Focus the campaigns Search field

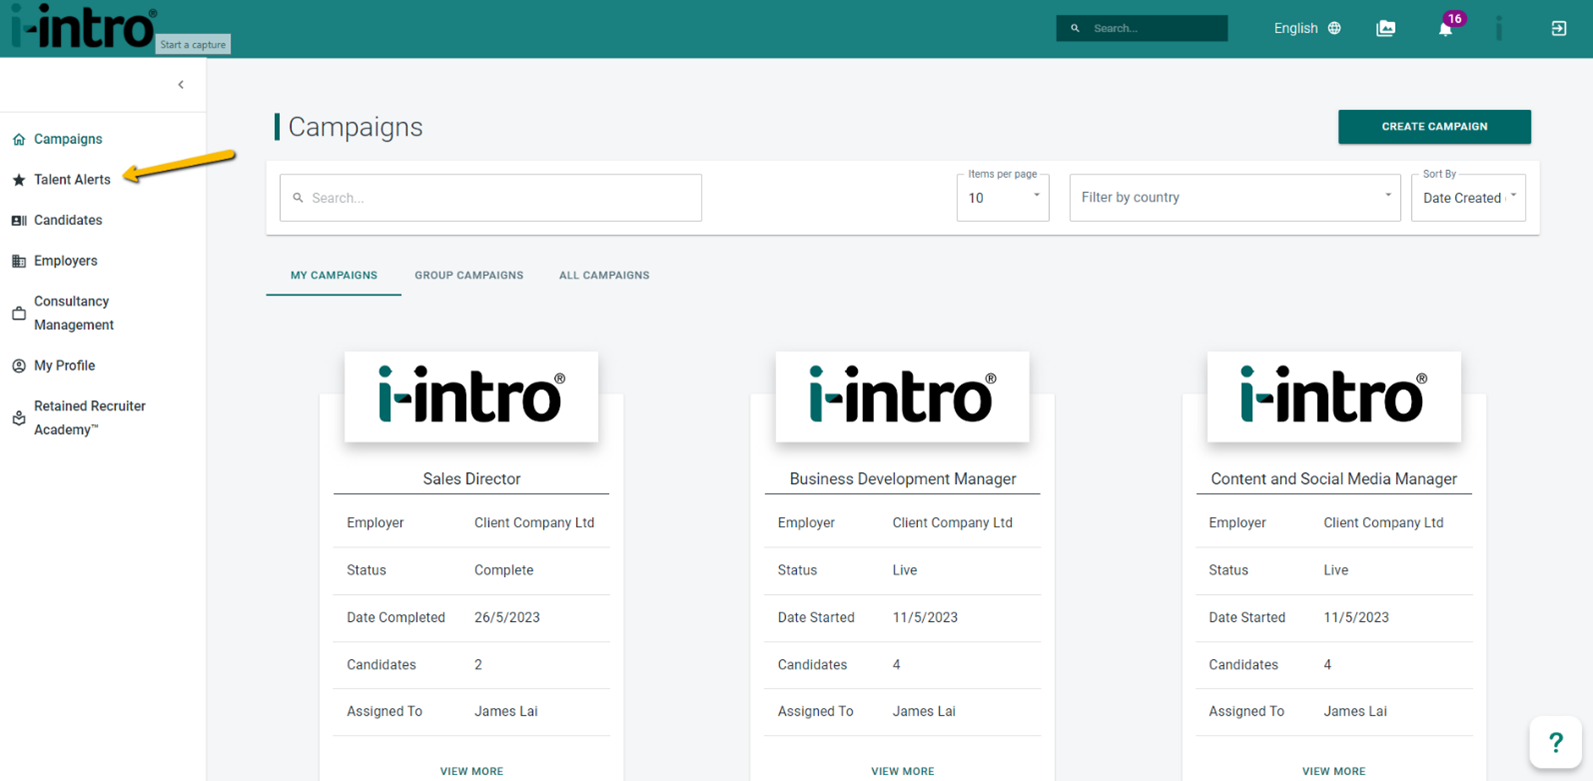click(x=491, y=198)
